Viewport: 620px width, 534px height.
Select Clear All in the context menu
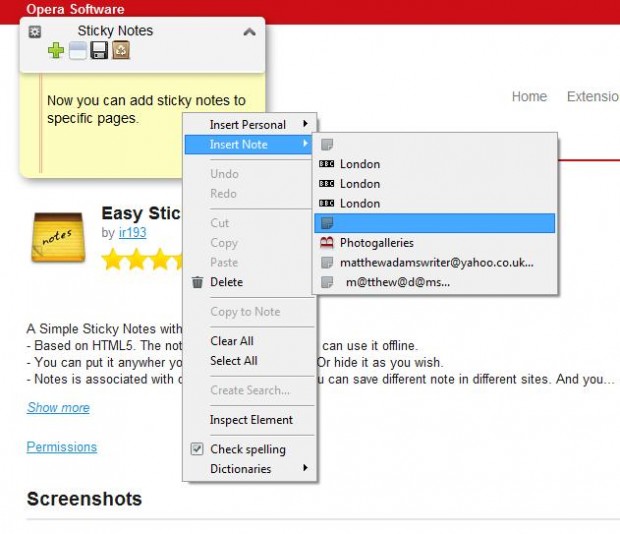point(250,341)
